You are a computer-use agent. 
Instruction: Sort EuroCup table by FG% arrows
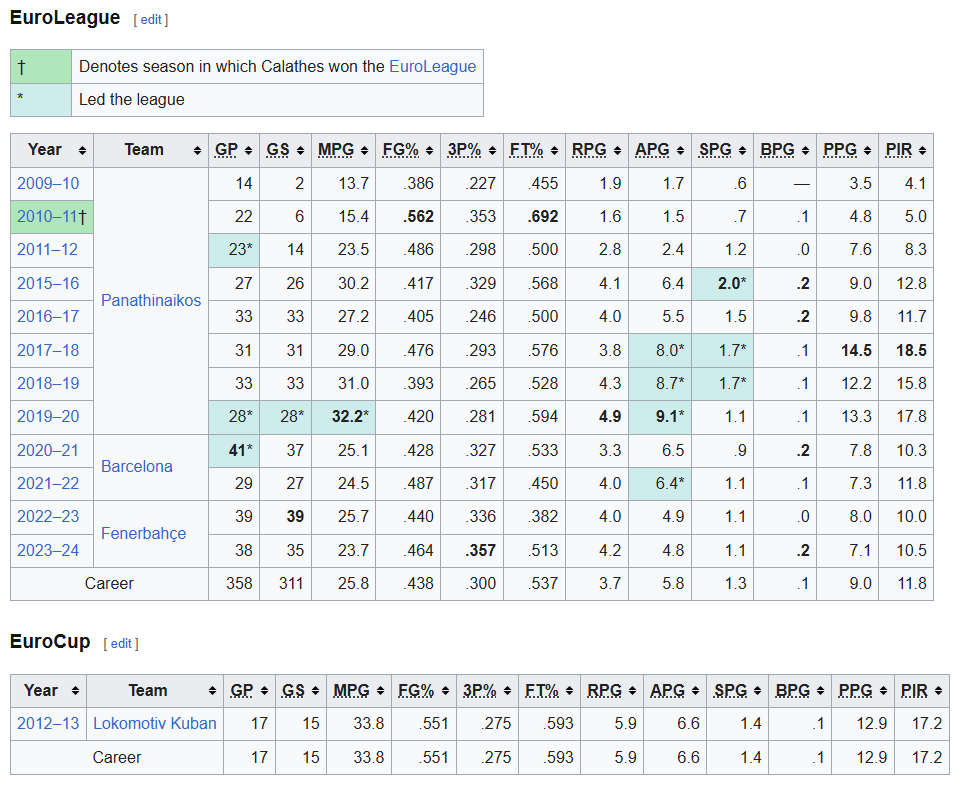pyautogui.click(x=445, y=691)
